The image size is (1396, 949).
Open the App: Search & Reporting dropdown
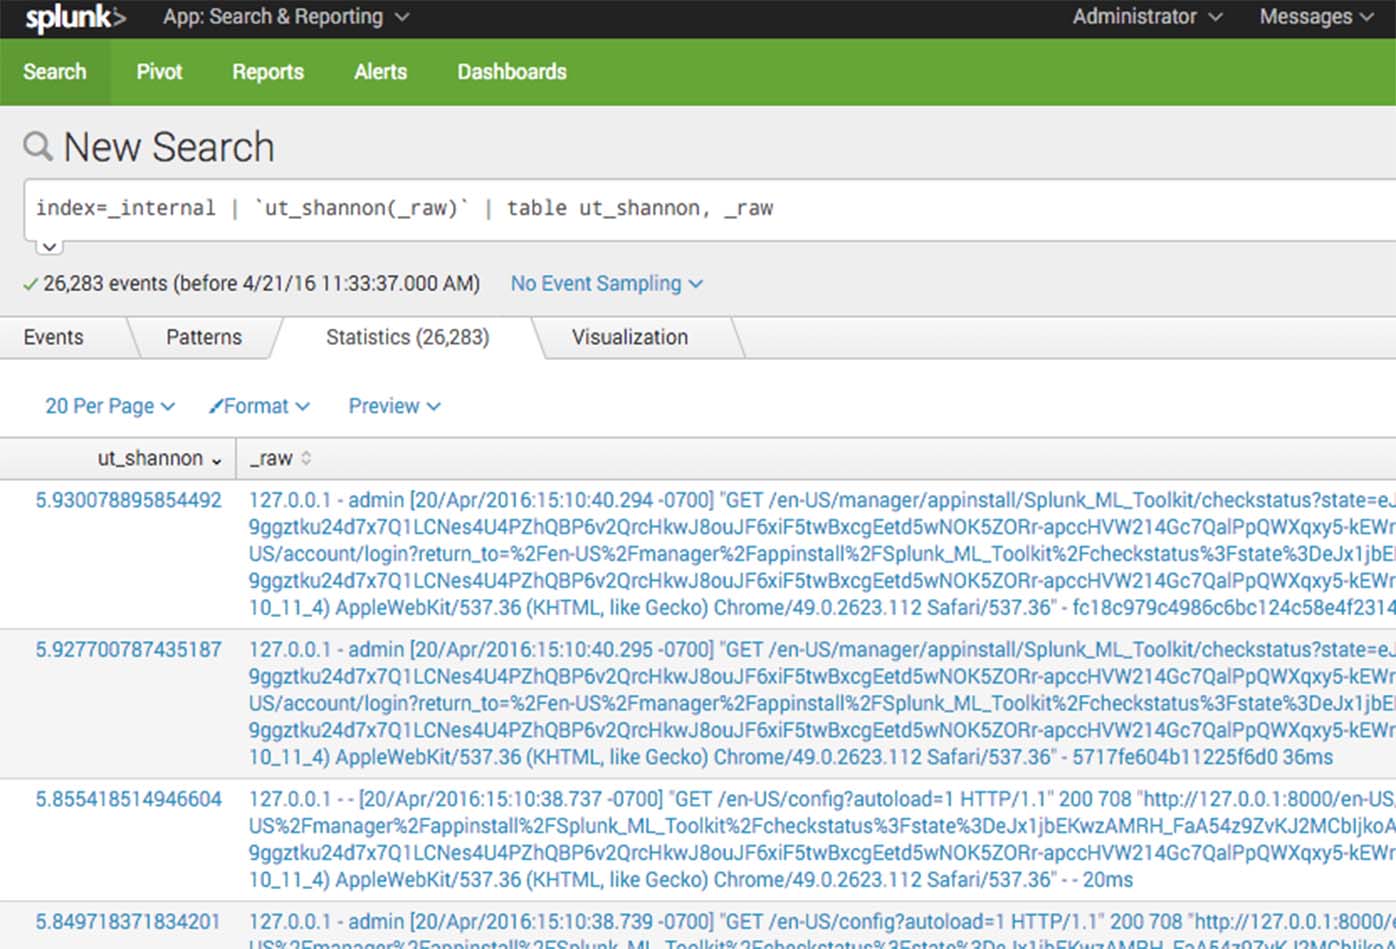pyautogui.click(x=286, y=17)
